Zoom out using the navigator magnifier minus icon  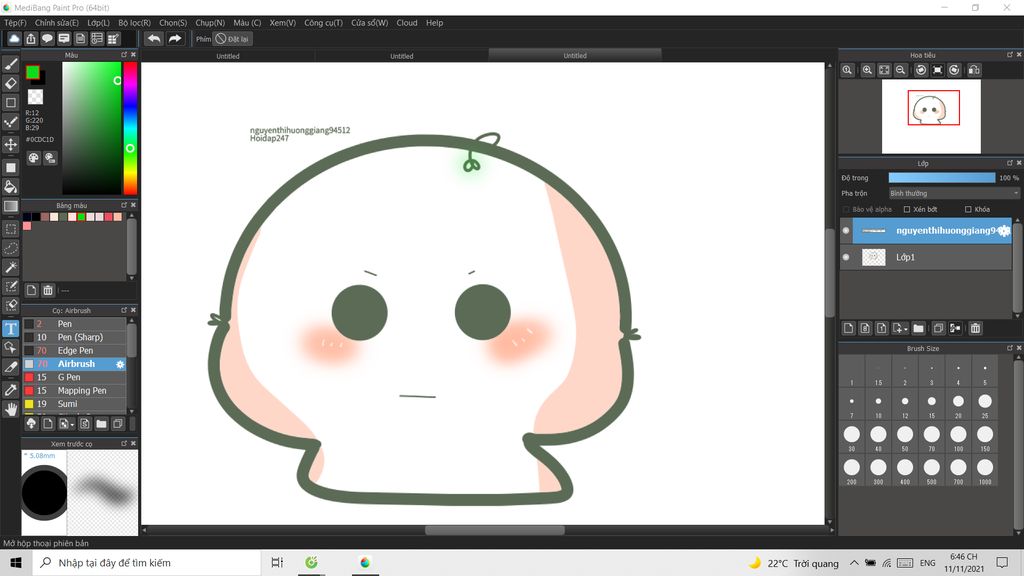click(x=901, y=70)
